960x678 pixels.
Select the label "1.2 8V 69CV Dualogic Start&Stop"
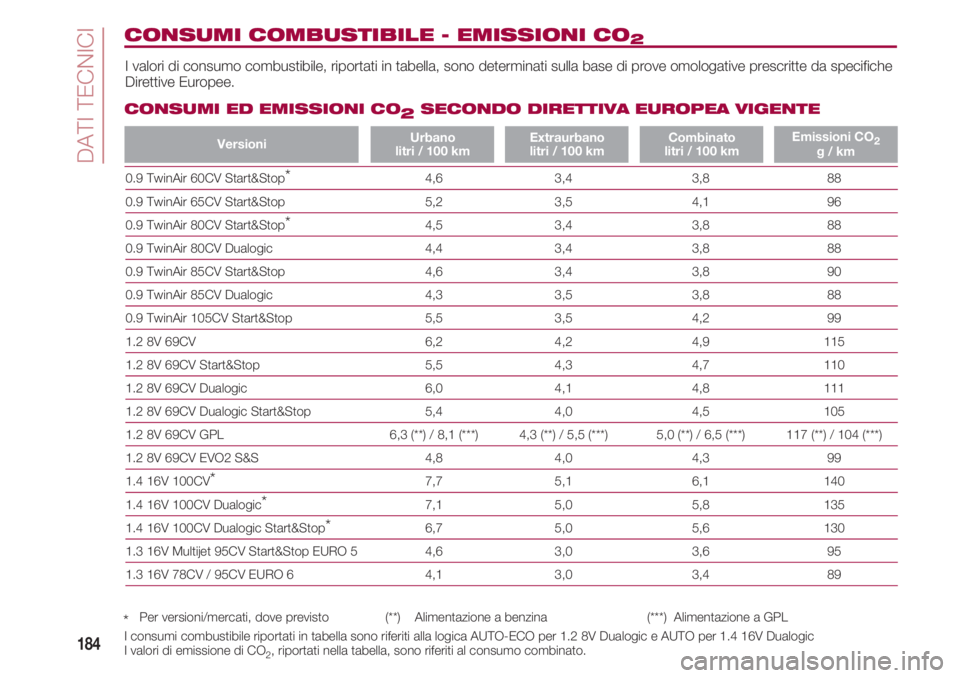coord(218,411)
